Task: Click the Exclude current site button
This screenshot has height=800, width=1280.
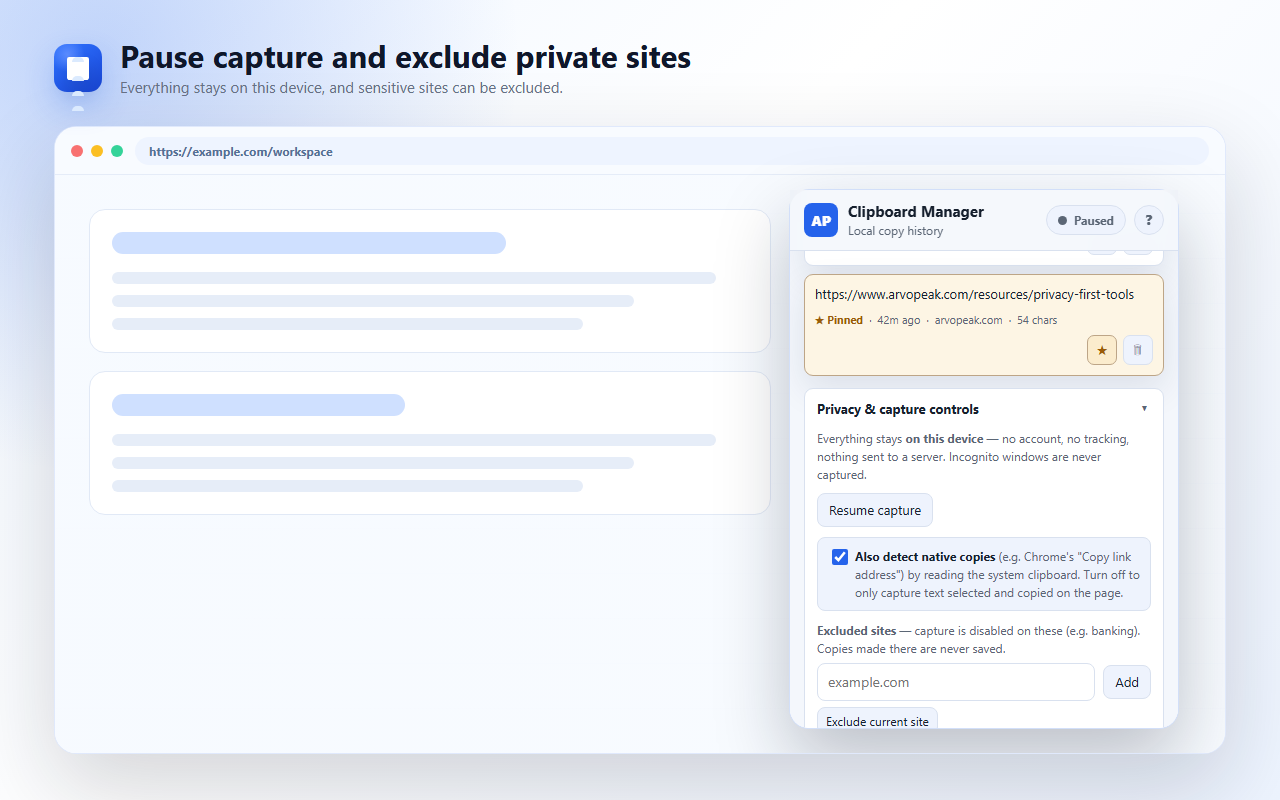Action: click(877, 718)
